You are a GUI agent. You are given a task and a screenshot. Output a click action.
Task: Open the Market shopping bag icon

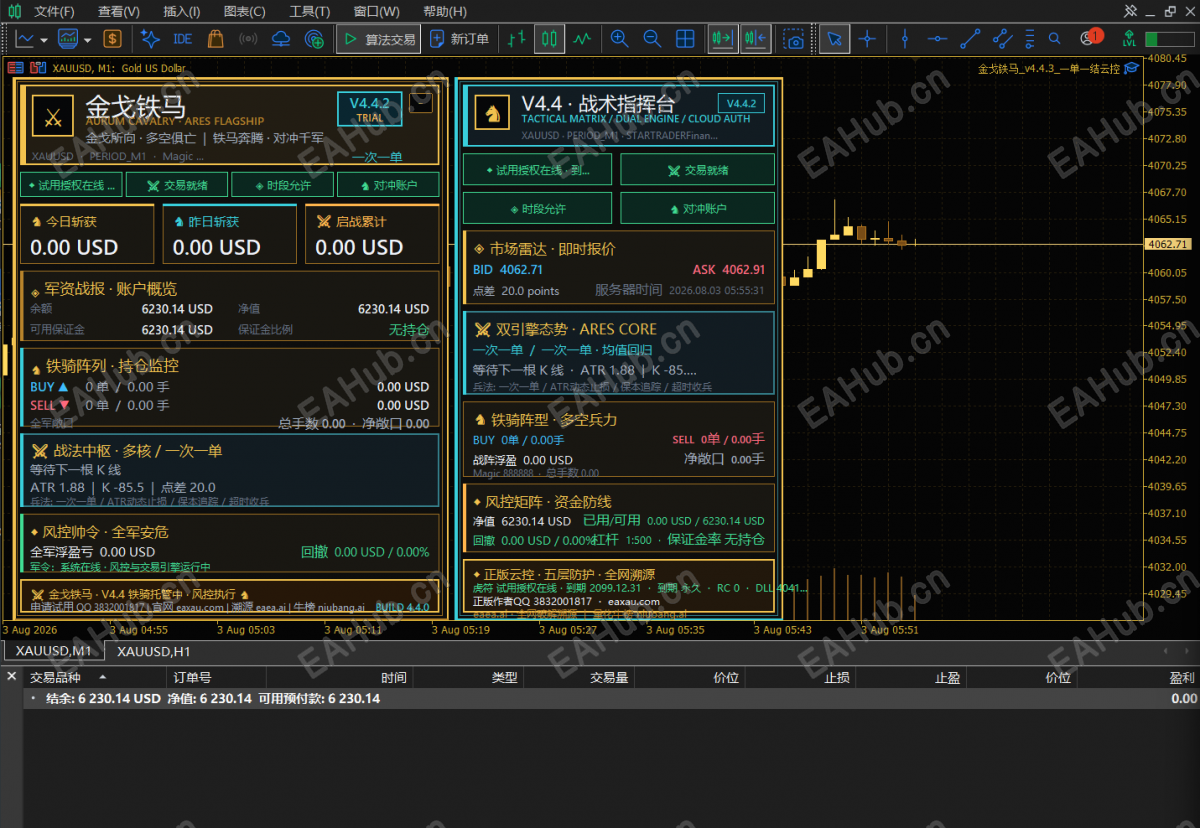pyautogui.click(x=215, y=39)
